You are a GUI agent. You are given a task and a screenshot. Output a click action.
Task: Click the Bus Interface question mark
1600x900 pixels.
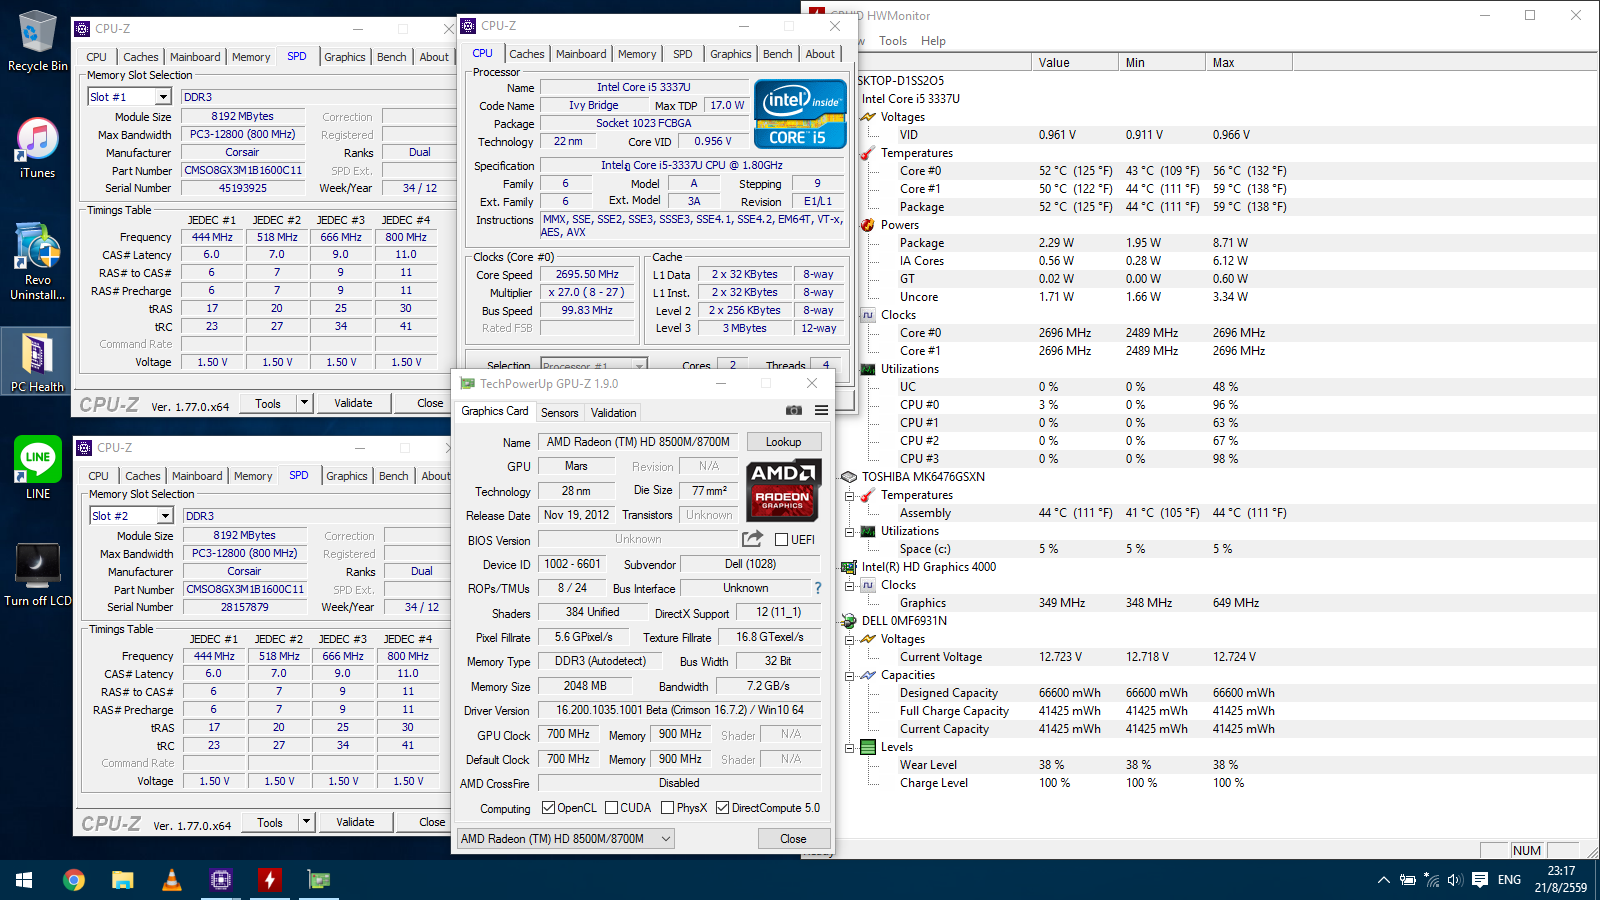tap(817, 588)
